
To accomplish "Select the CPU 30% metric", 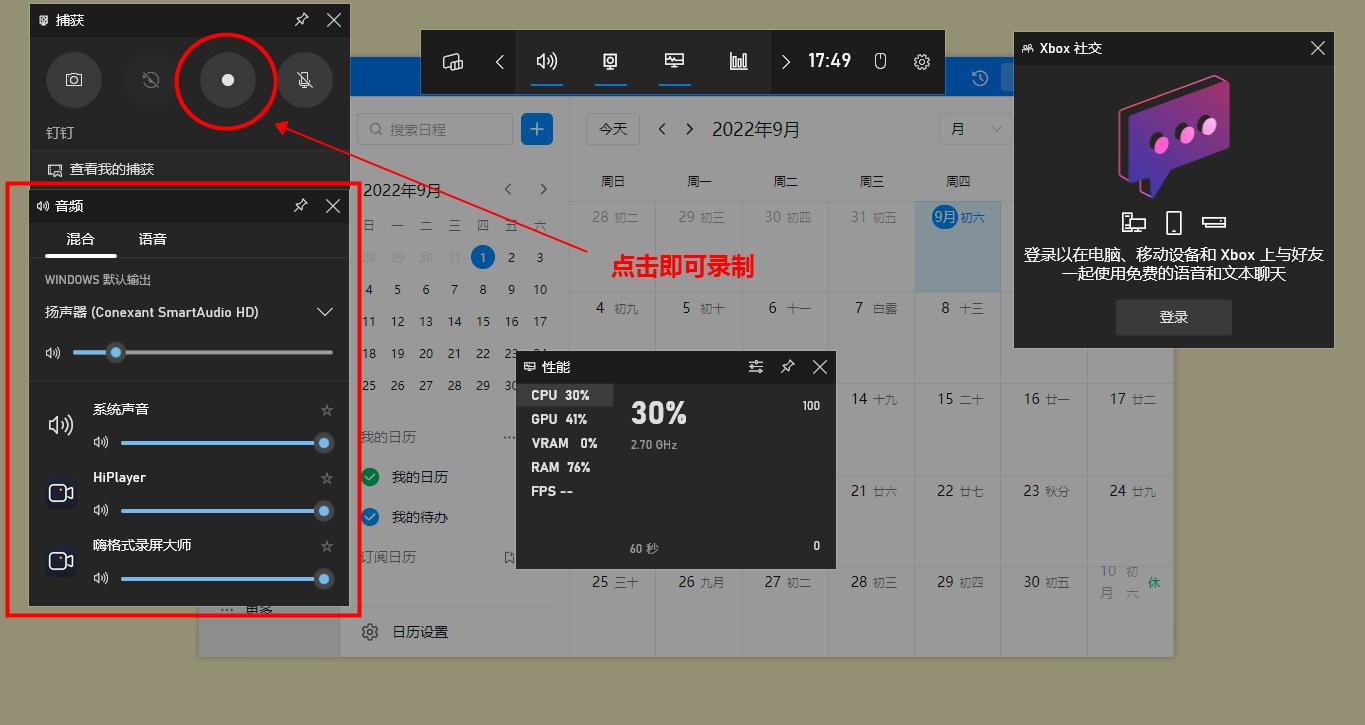I will [x=566, y=395].
